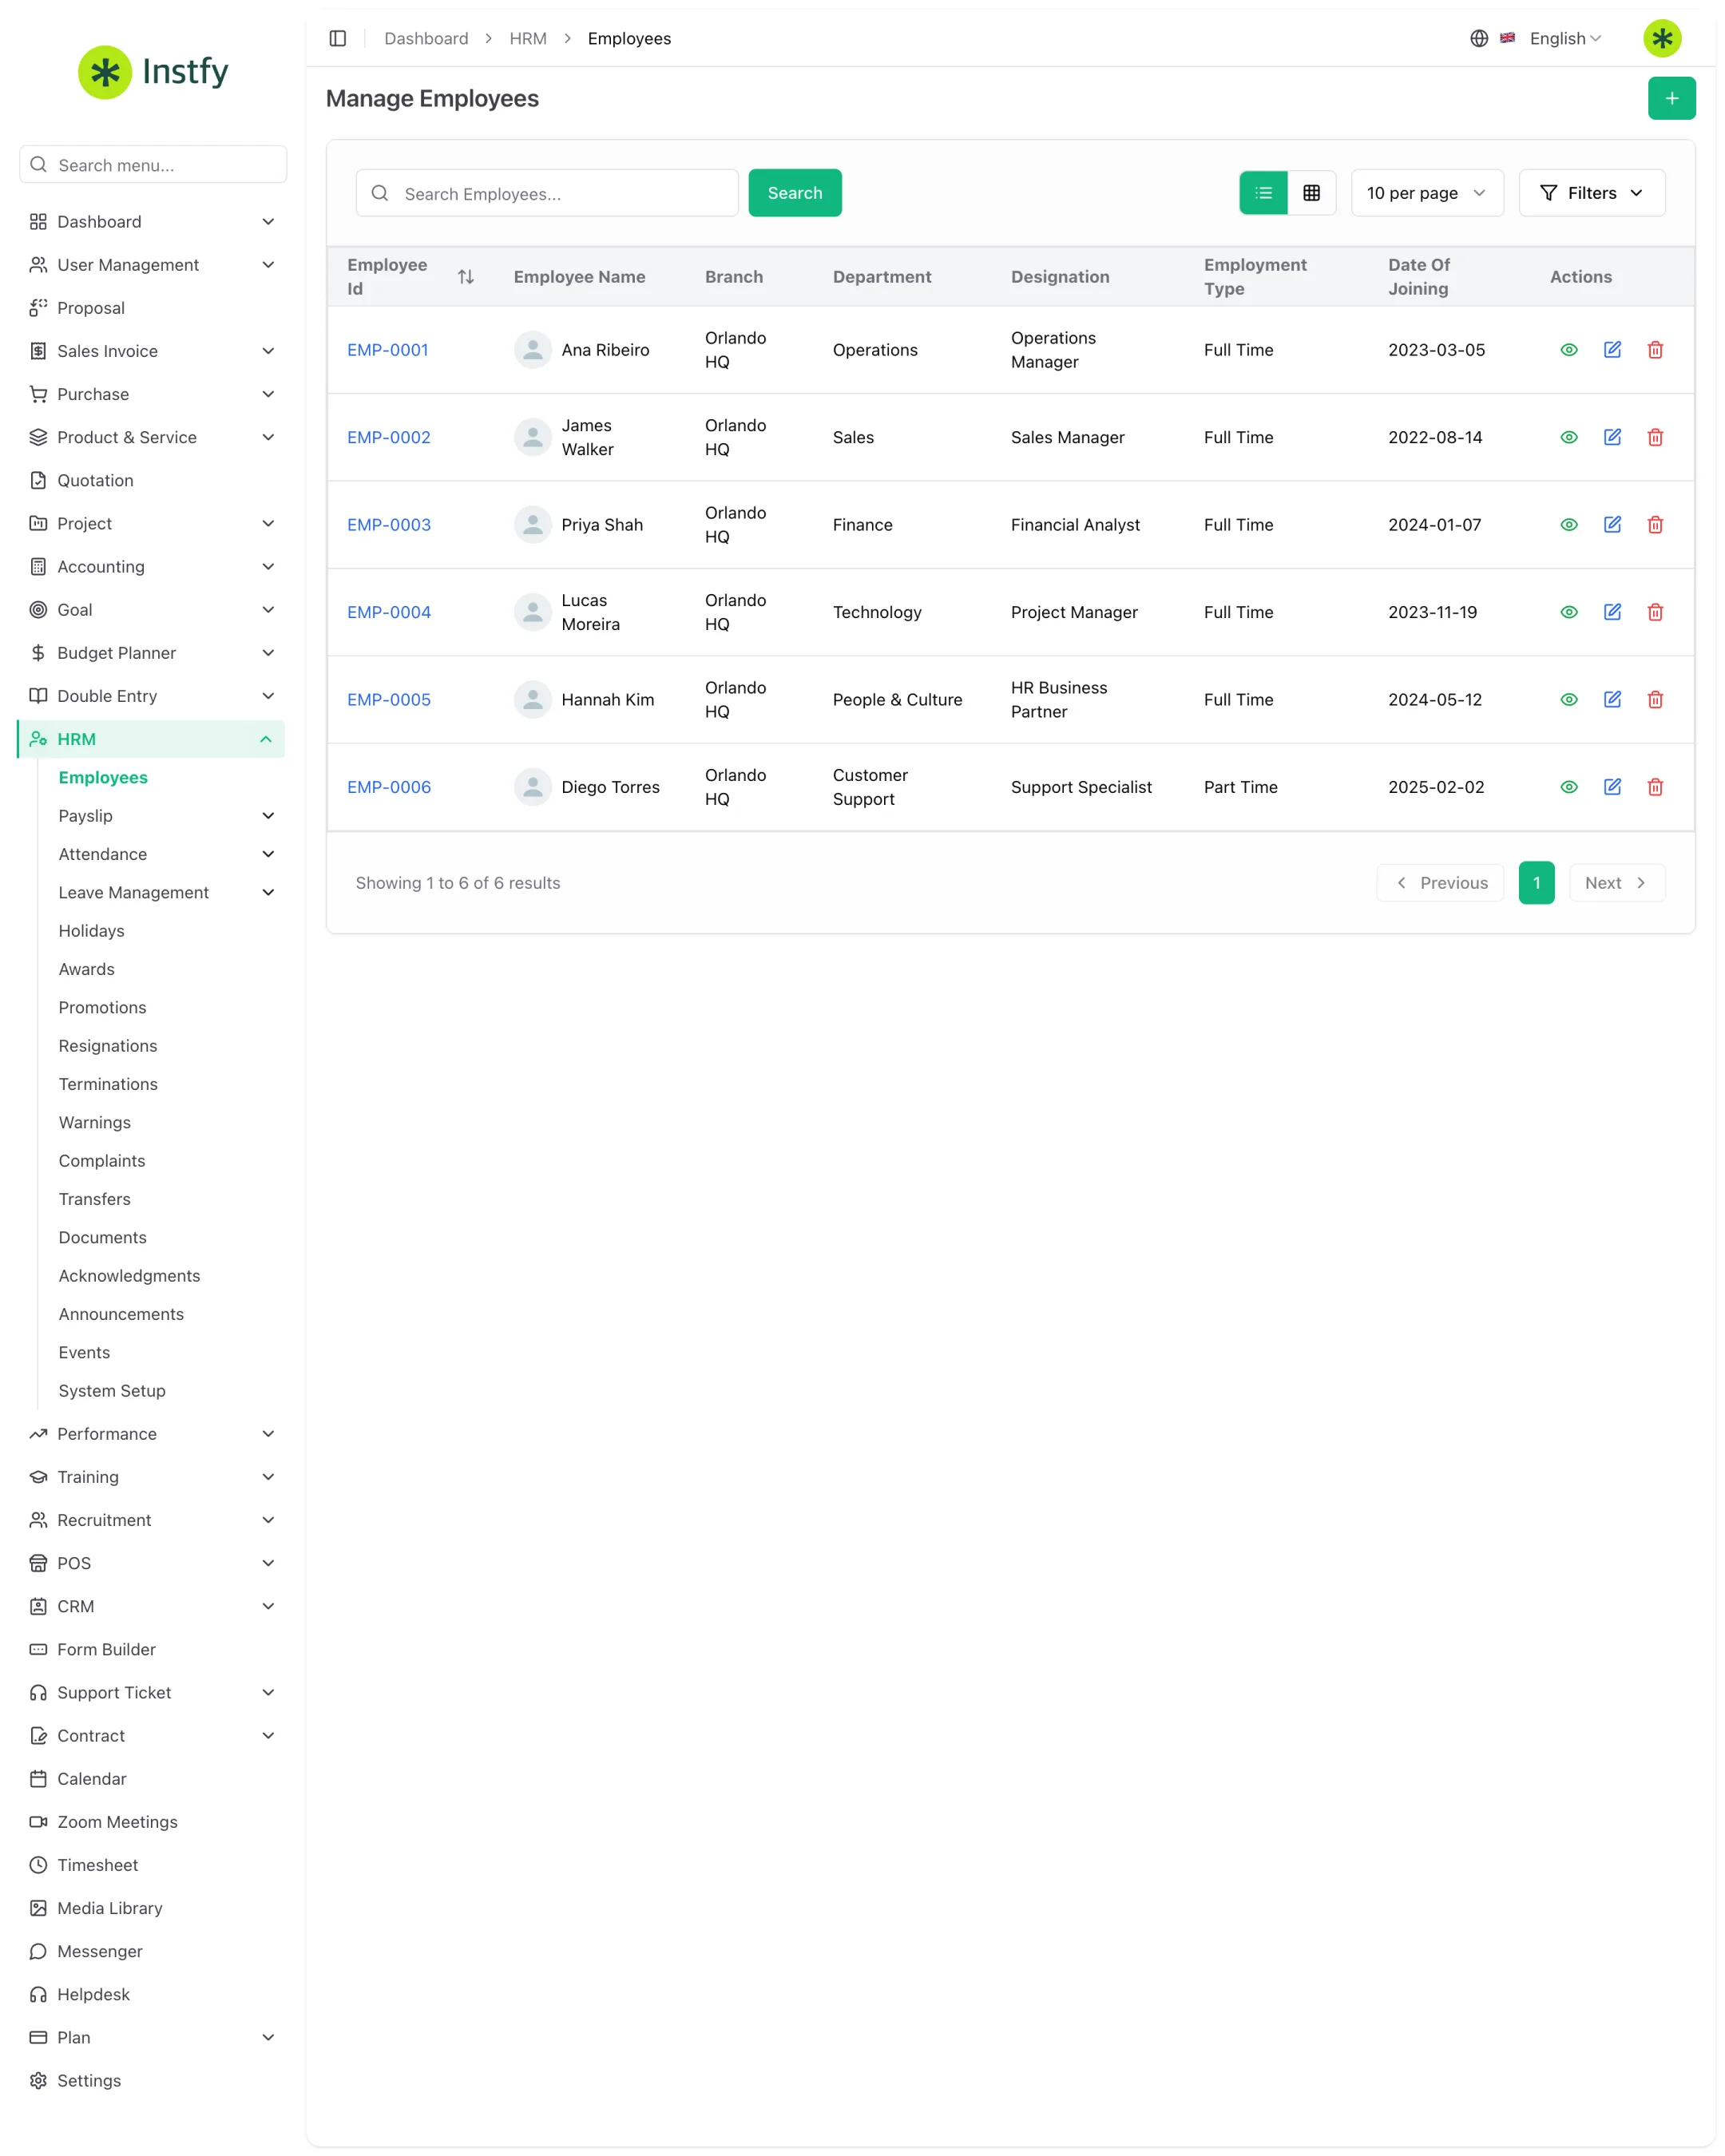Focus the Search menu field
The width and height of the screenshot is (1725, 2156).
point(153,165)
